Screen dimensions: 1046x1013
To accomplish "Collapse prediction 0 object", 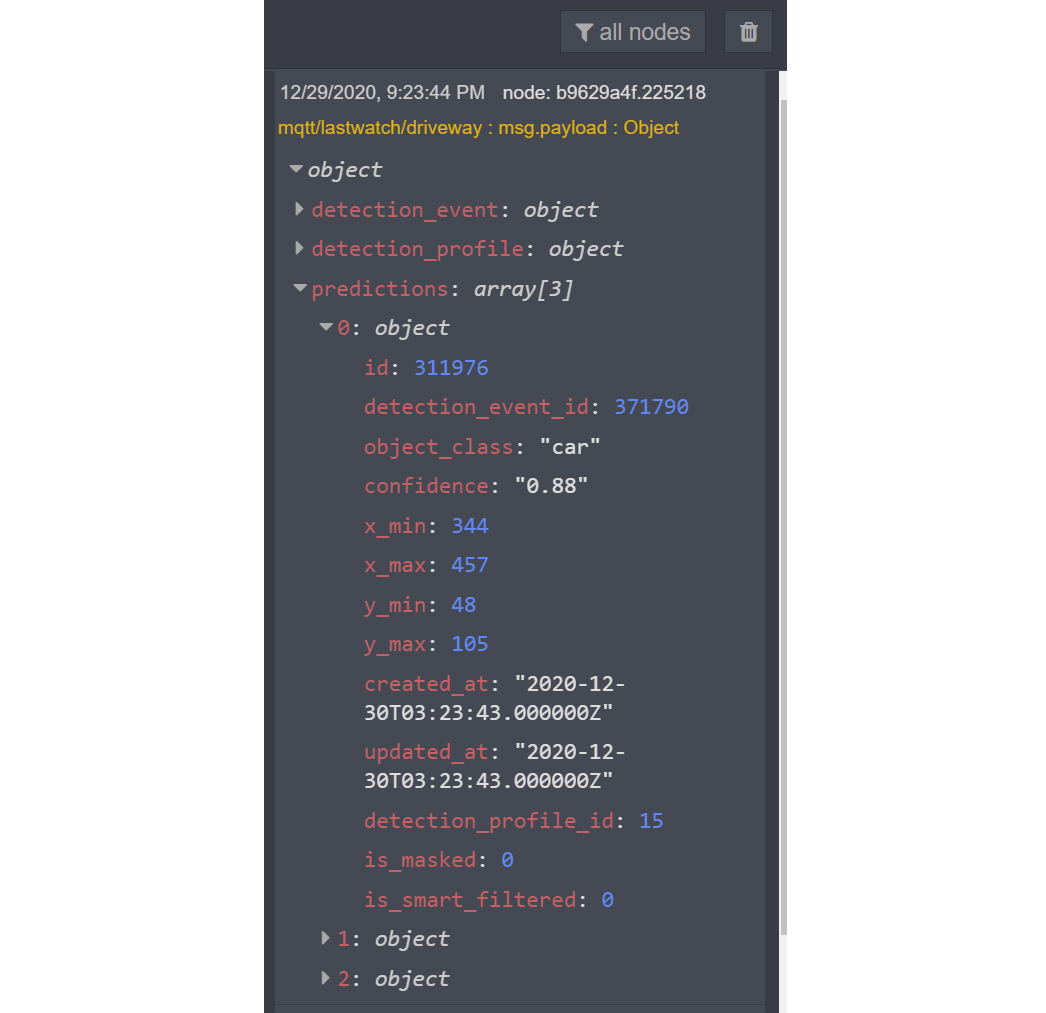I will pos(326,327).
